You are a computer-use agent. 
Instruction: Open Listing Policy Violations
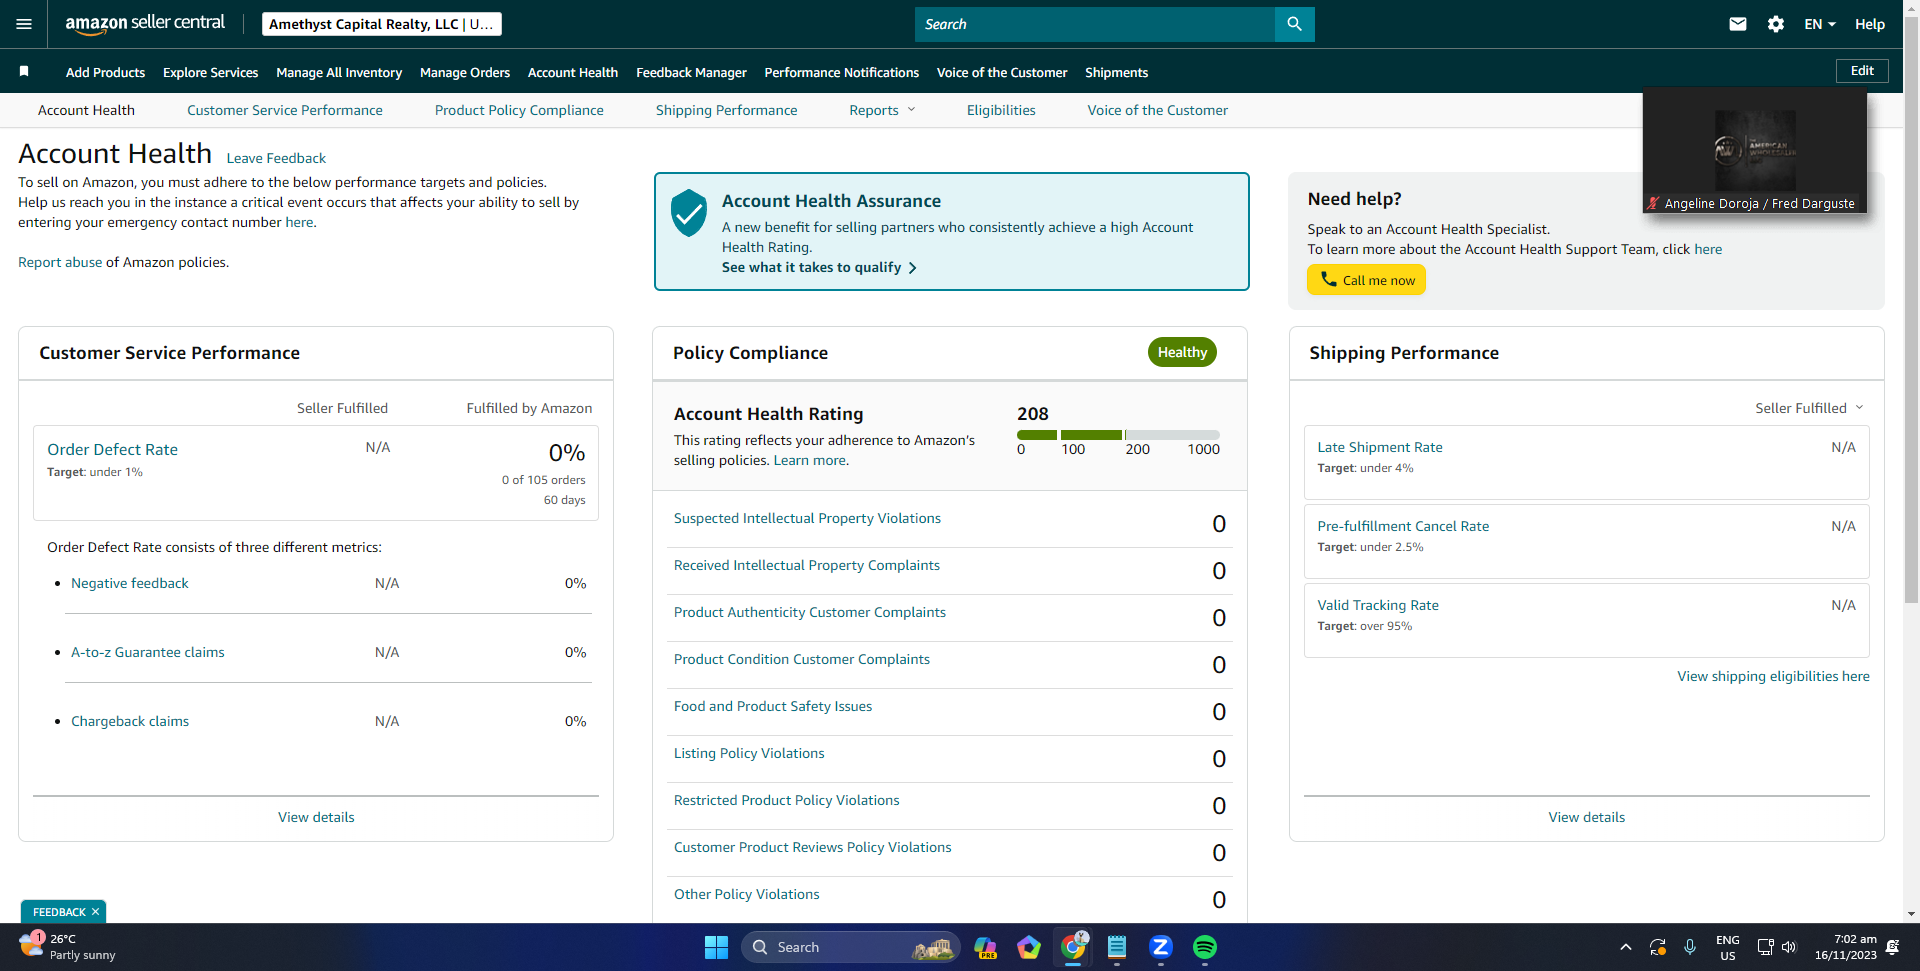click(749, 753)
